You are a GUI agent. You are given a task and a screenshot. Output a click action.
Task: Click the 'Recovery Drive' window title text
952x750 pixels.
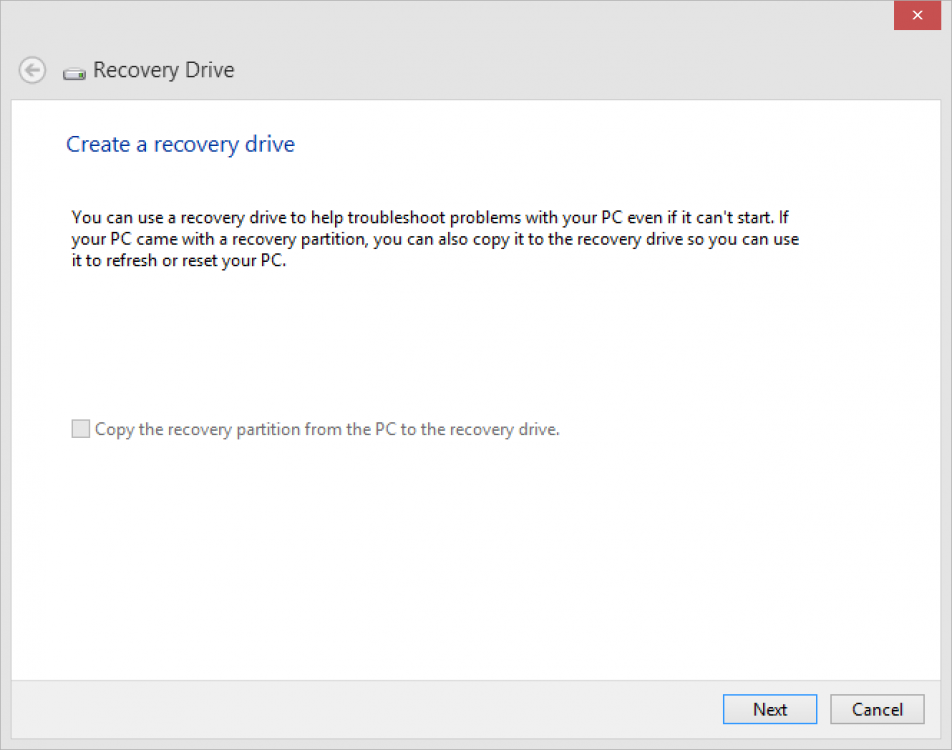[x=164, y=70]
